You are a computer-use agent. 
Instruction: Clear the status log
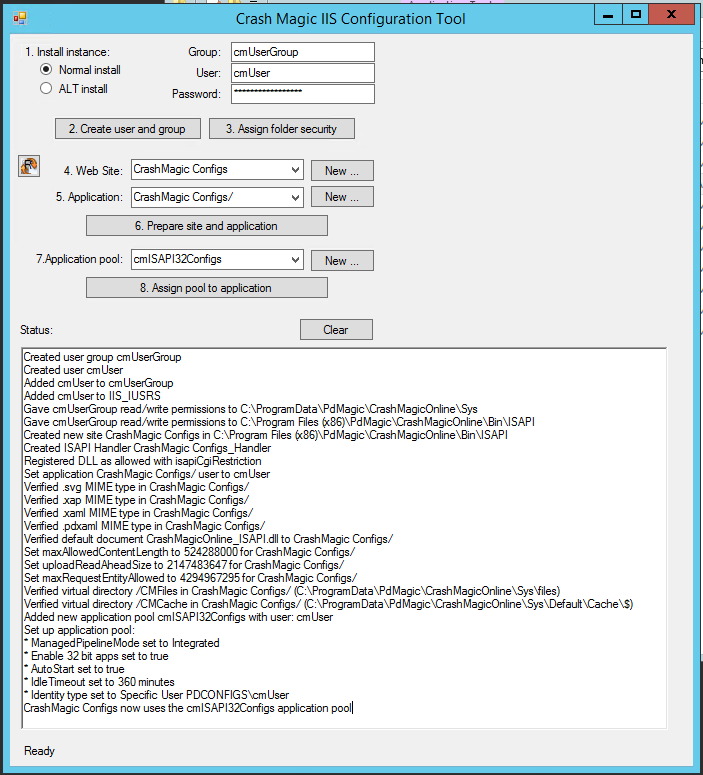coord(336,330)
